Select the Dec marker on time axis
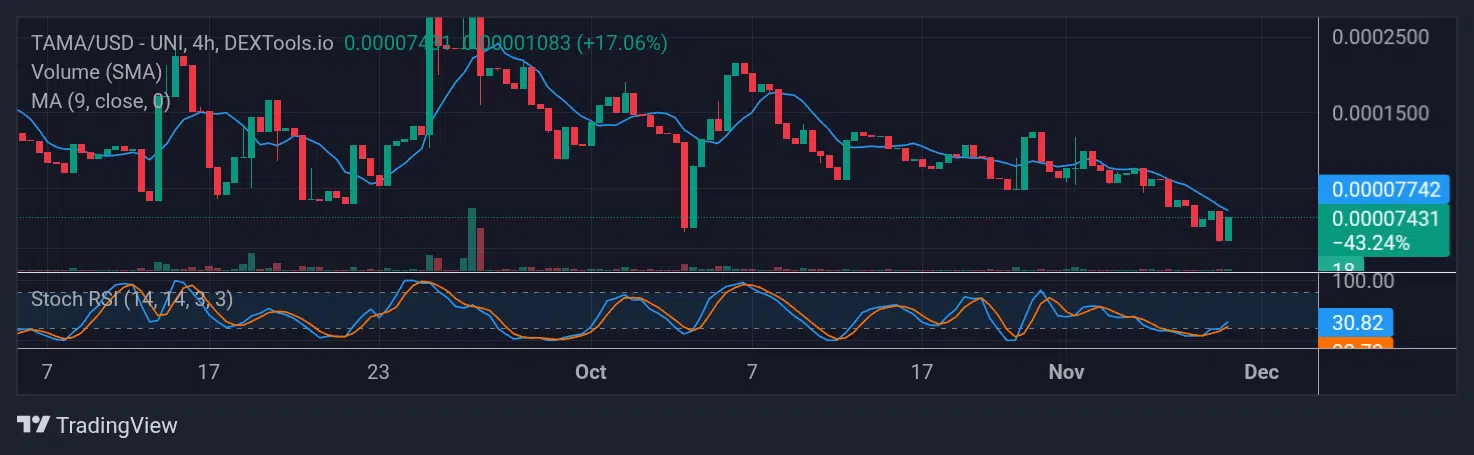This screenshot has height=455, width=1474. (1261, 372)
